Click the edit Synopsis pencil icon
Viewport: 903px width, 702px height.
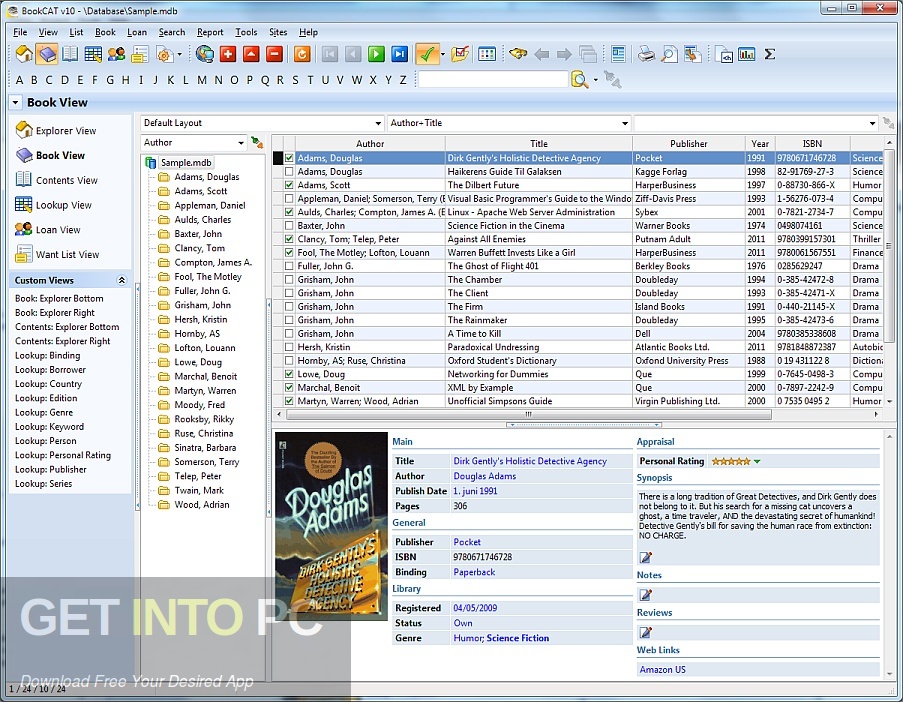[646, 557]
